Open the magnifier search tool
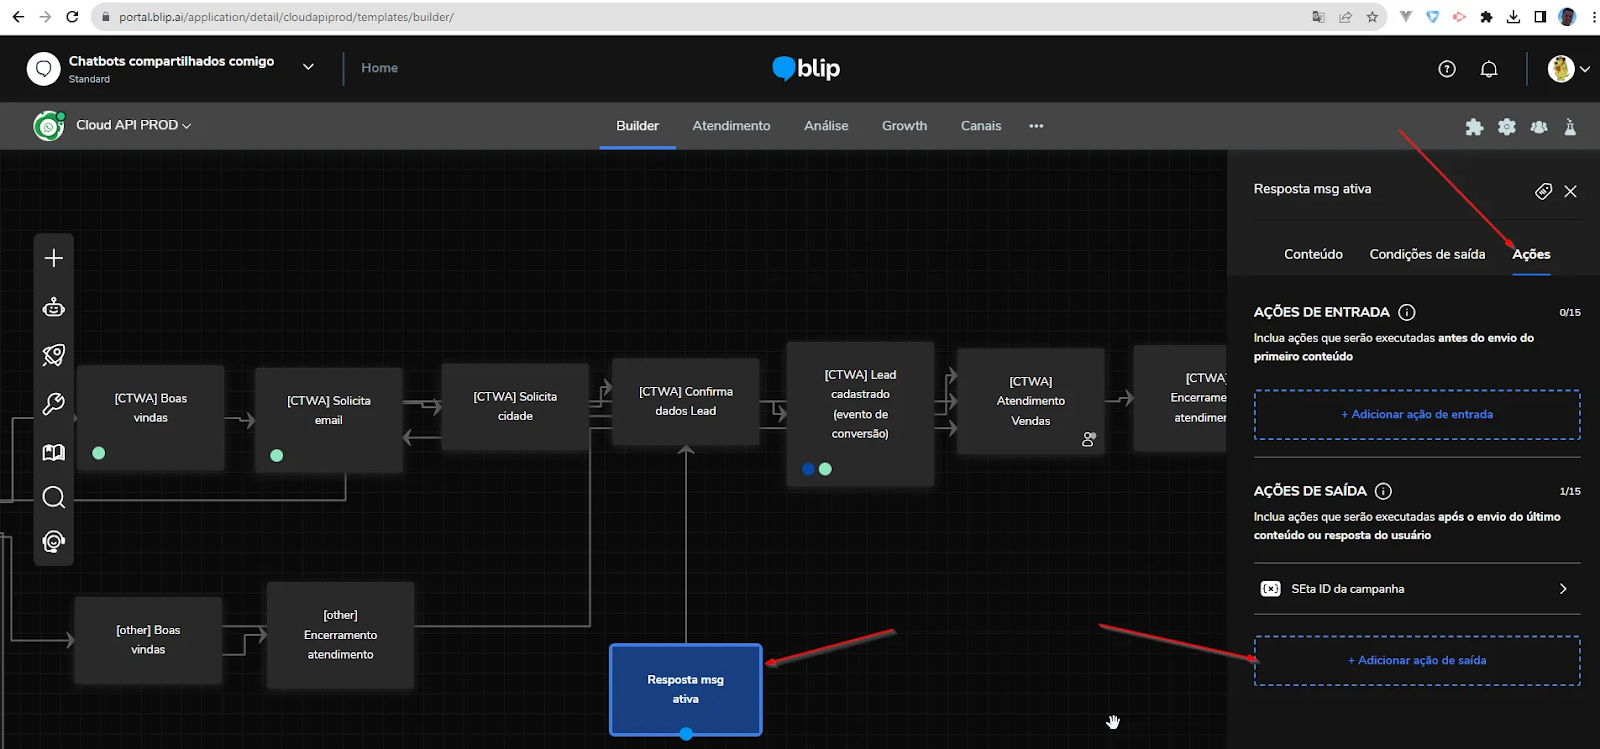 click(x=54, y=497)
